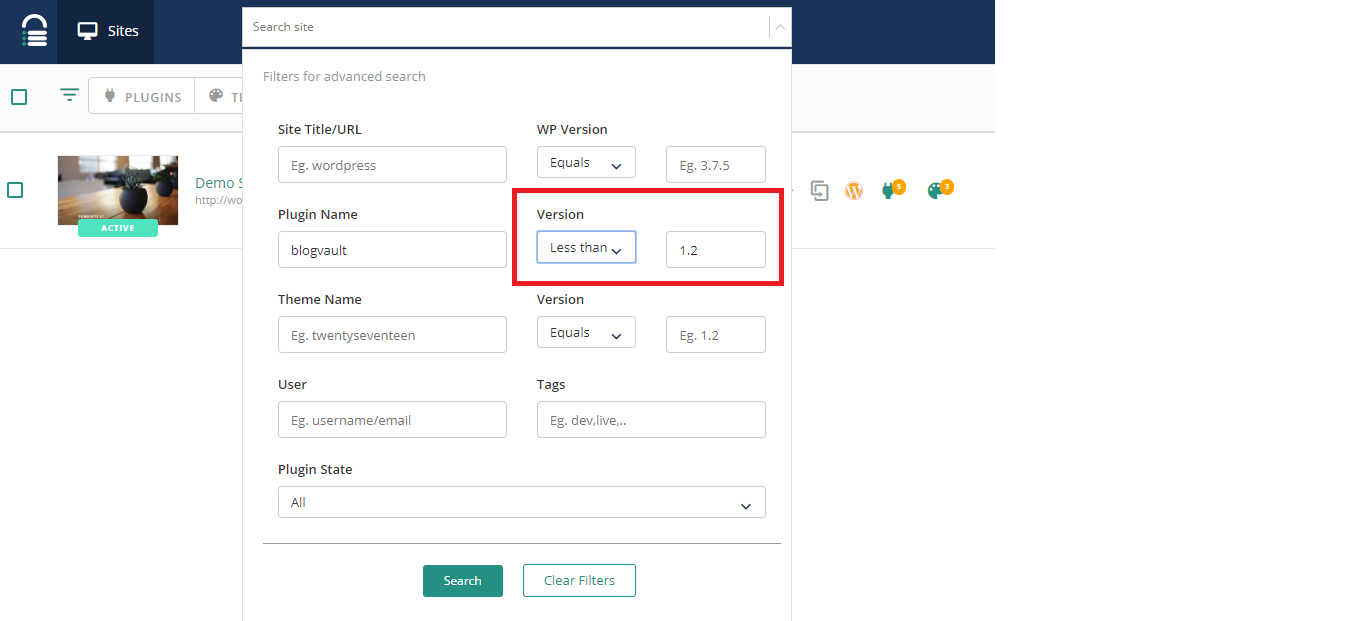Focus the Site Title/URL input
Viewport: 1350px width, 621px height.
click(x=392, y=165)
